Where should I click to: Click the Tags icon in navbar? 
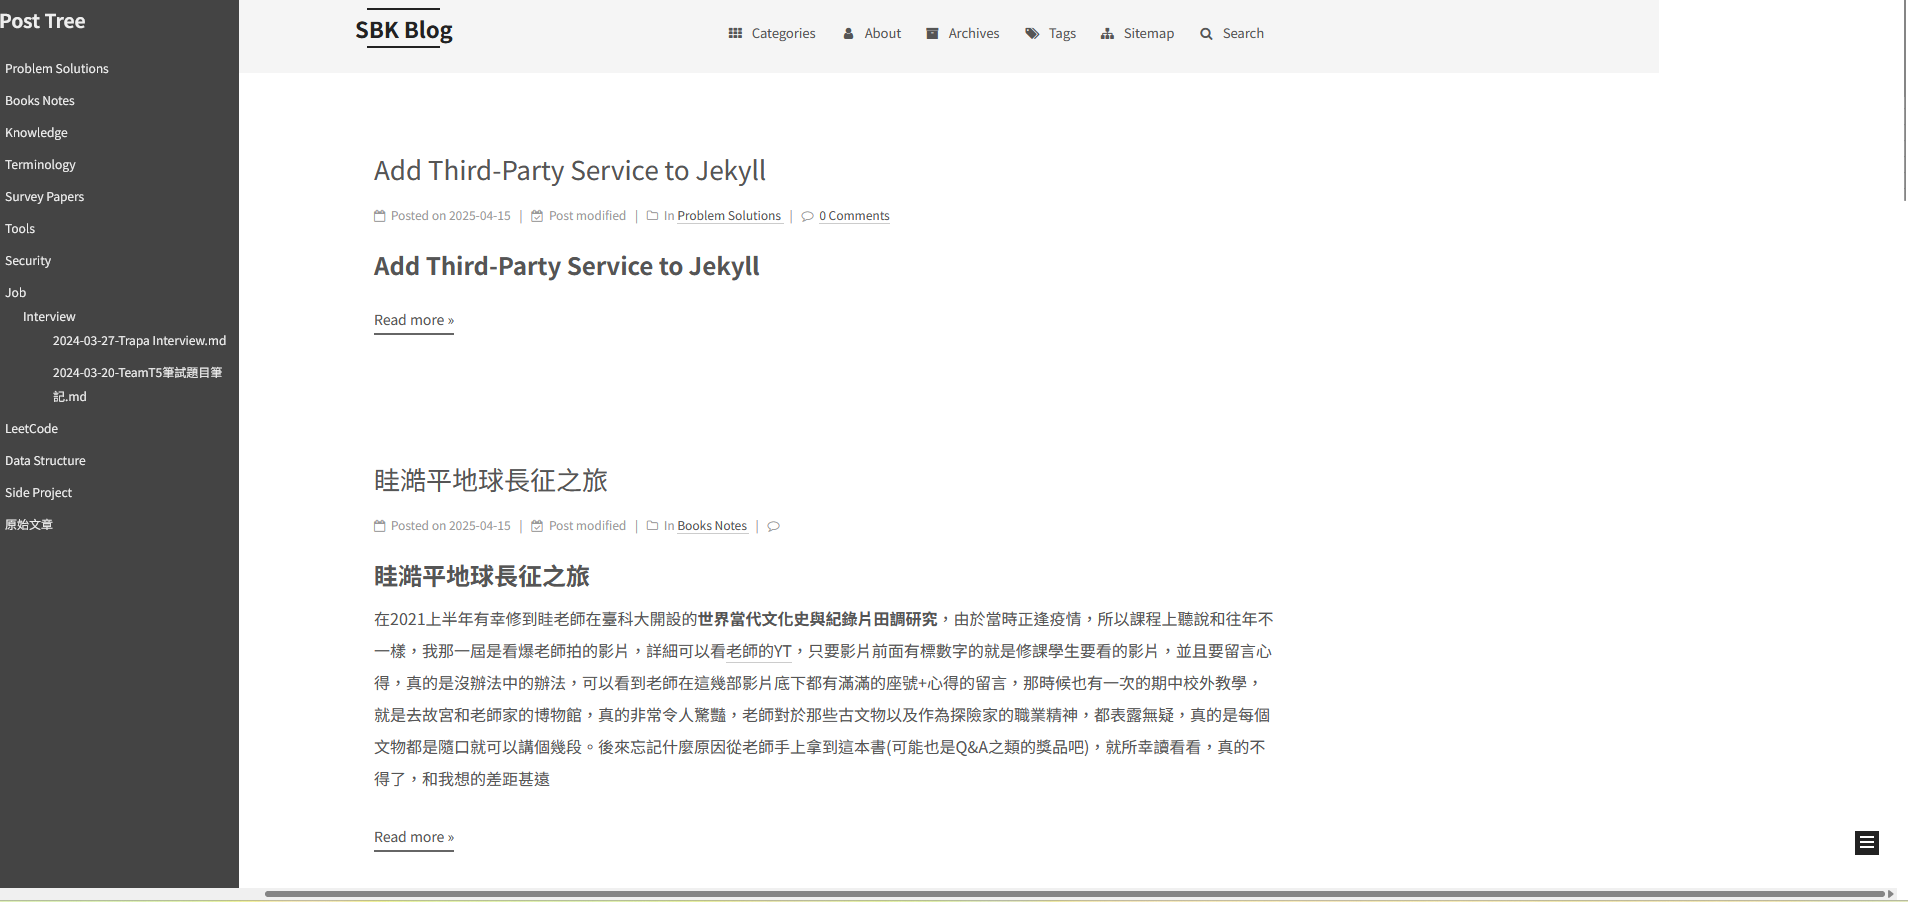[1032, 33]
